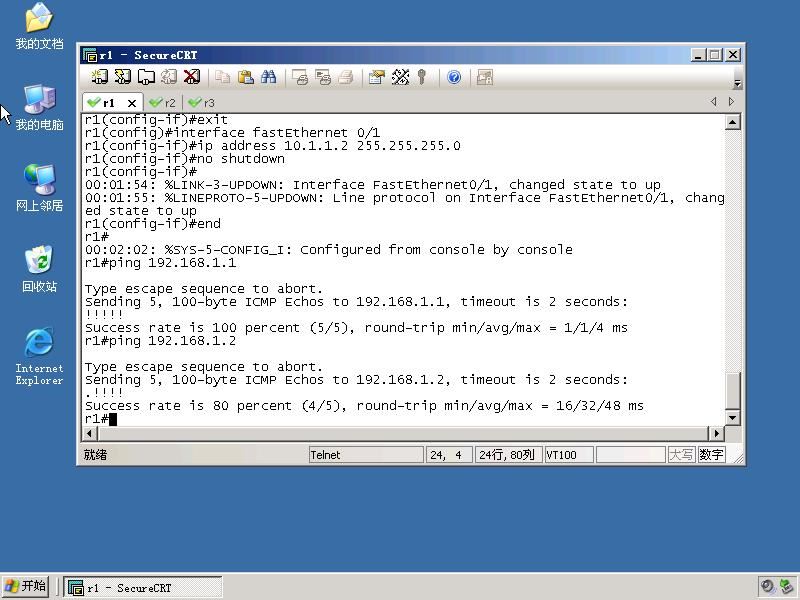
Task: Click 'Success rate is 100 percent' line
Action: pos(356,328)
